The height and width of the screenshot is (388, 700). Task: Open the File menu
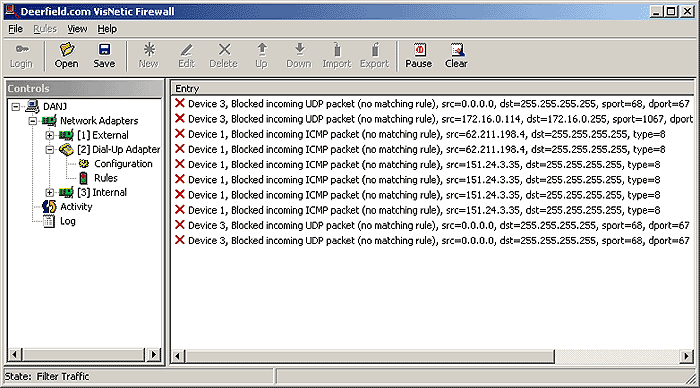[x=15, y=29]
